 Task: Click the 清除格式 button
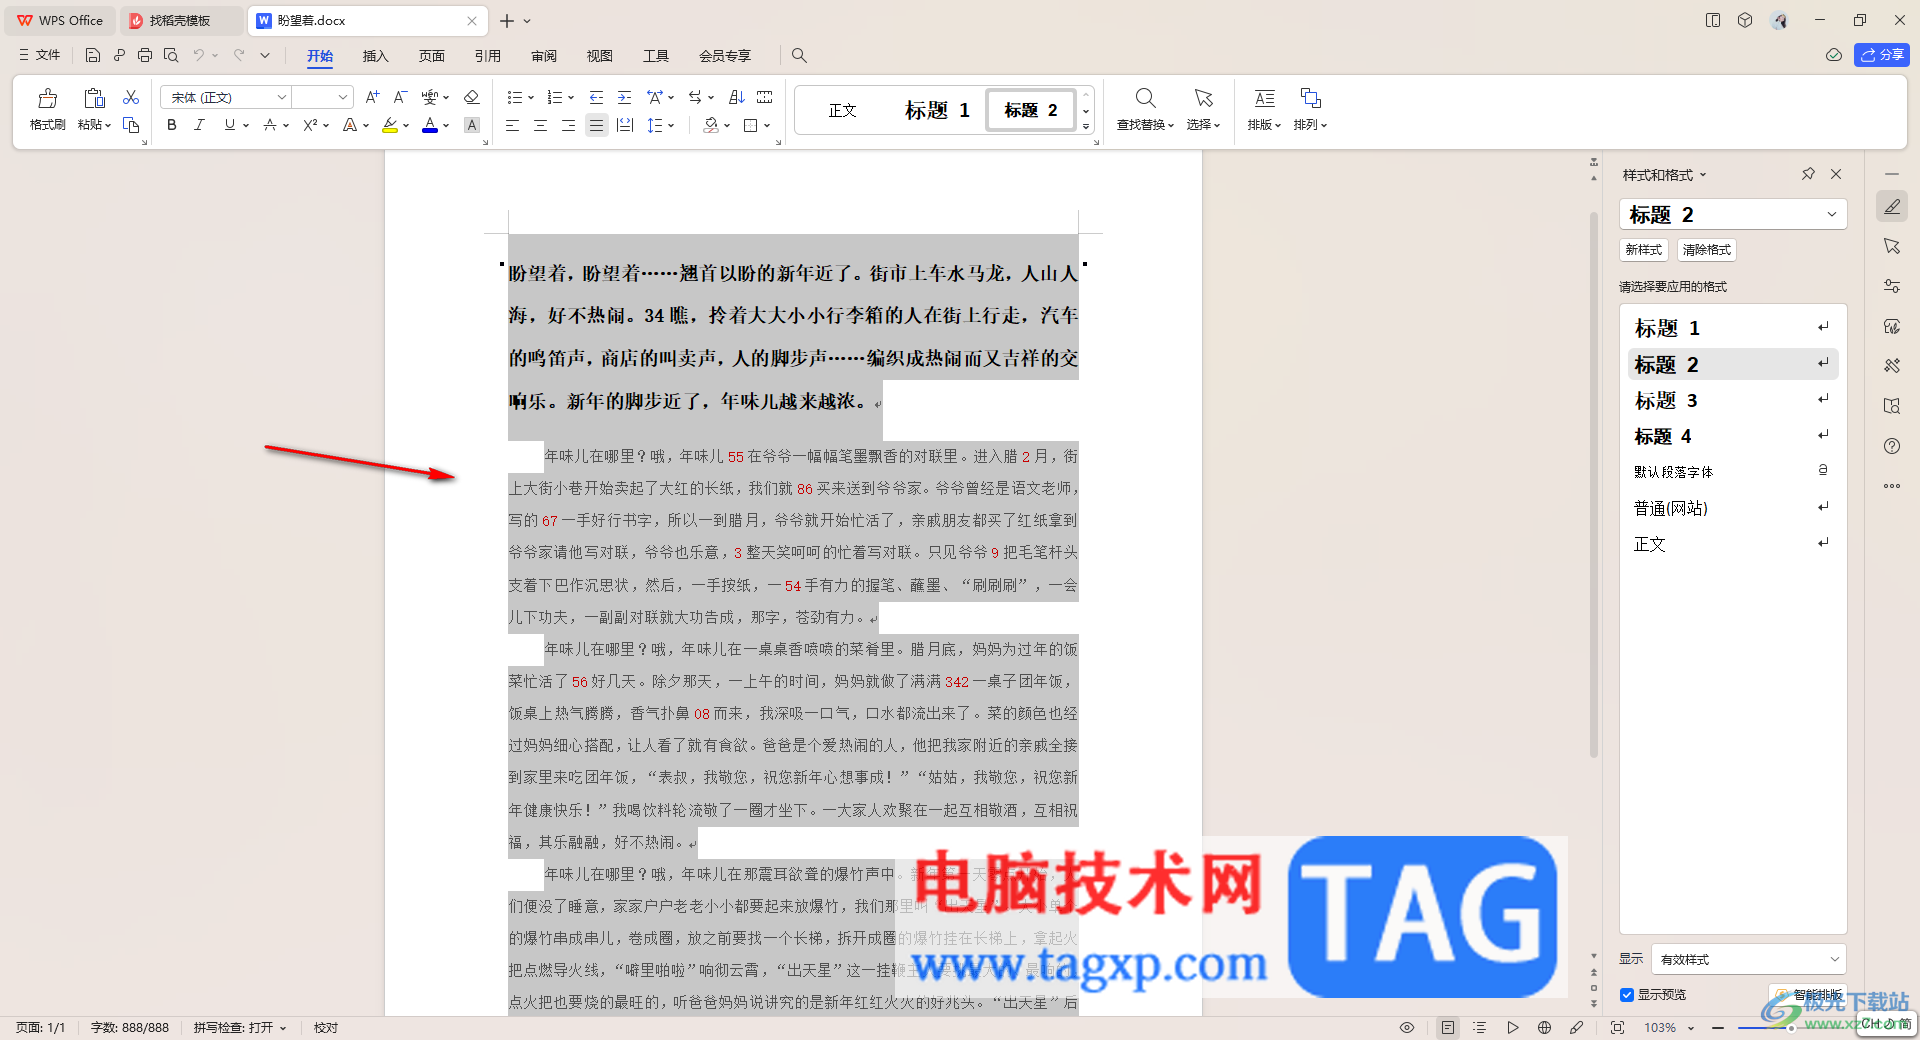[1707, 250]
